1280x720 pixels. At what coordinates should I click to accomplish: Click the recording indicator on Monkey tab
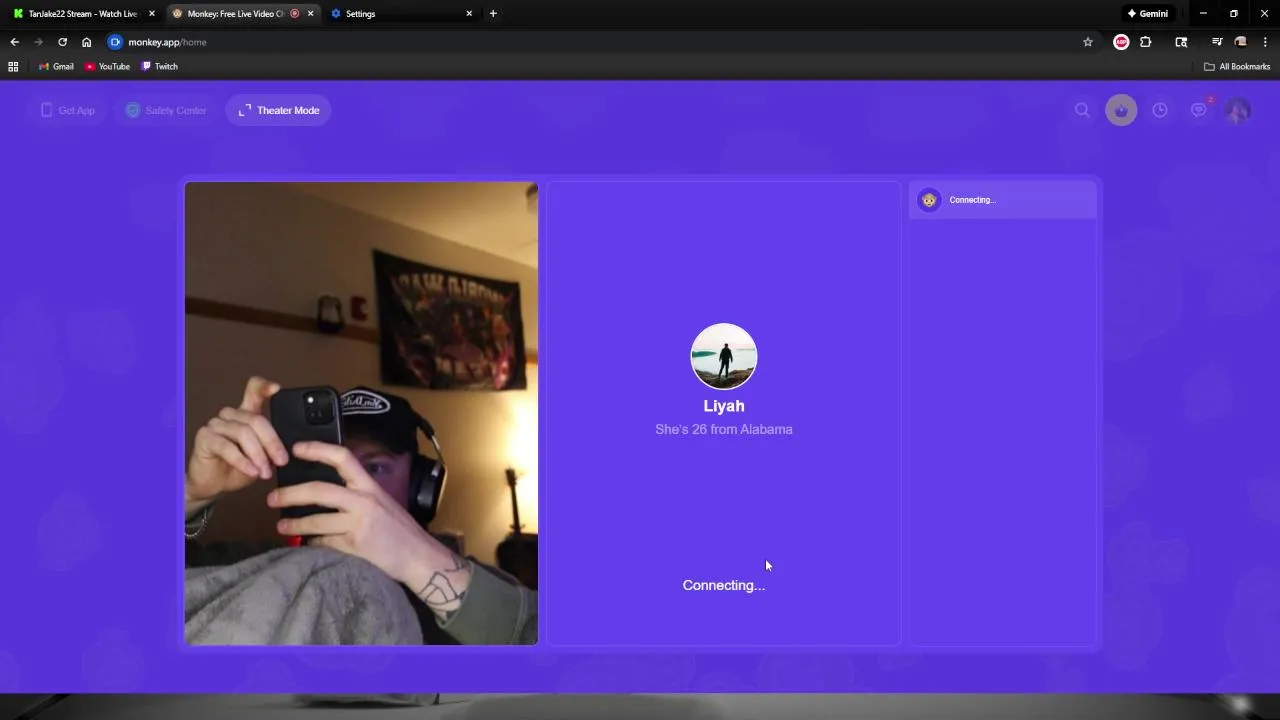[294, 14]
